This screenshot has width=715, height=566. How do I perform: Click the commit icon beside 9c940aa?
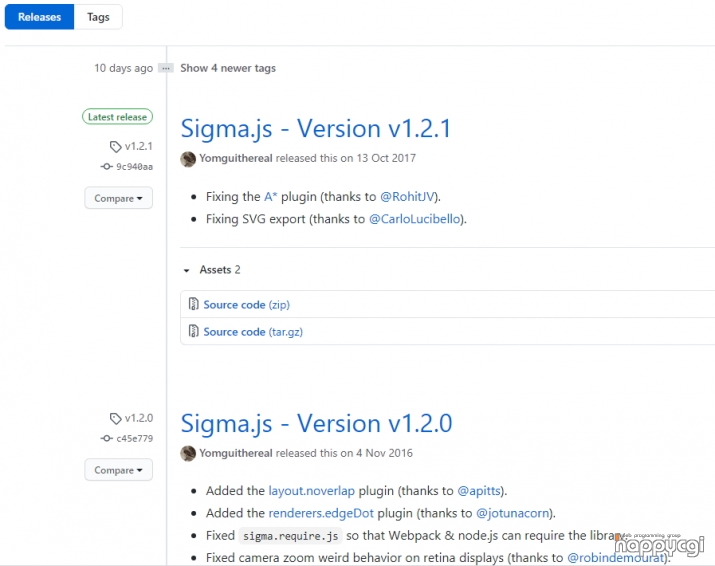pyautogui.click(x=106, y=166)
